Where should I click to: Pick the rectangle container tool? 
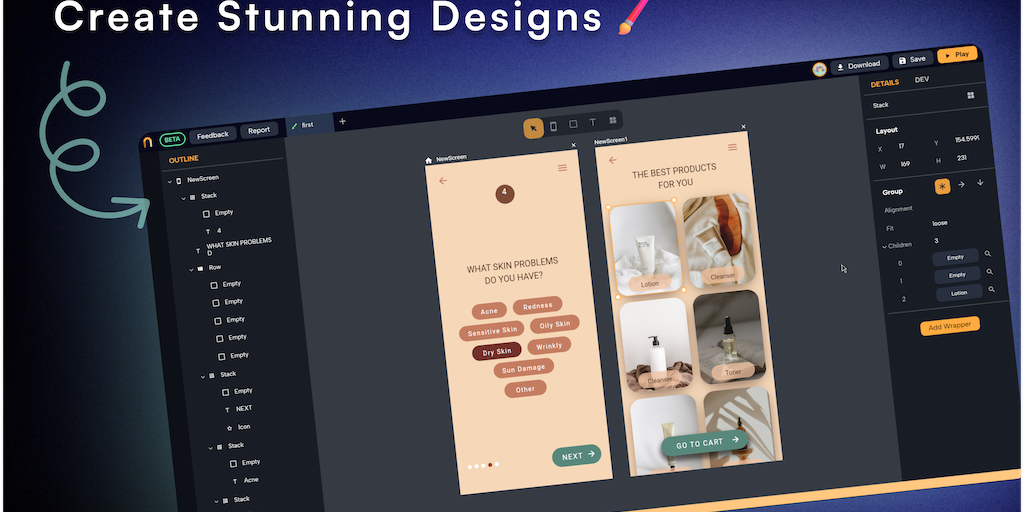(x=573, y=124)
